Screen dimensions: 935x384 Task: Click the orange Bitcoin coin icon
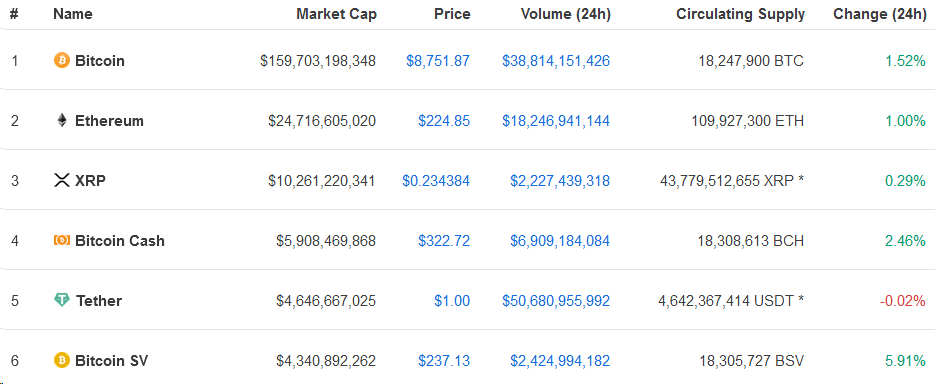point(61,60)
